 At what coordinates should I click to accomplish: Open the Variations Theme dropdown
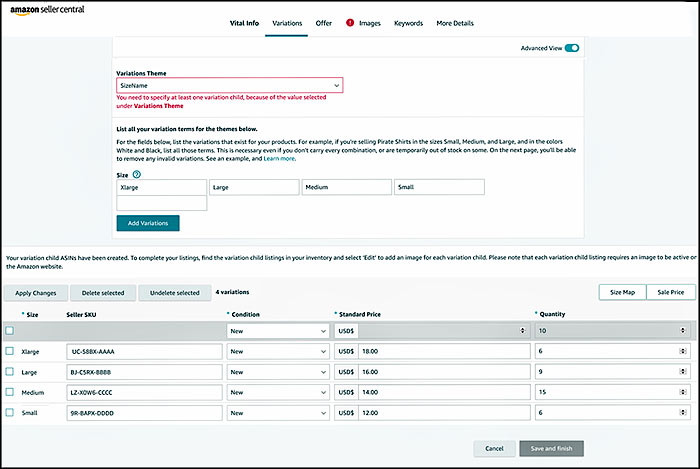pyautogui.click(x=229, y=86)
